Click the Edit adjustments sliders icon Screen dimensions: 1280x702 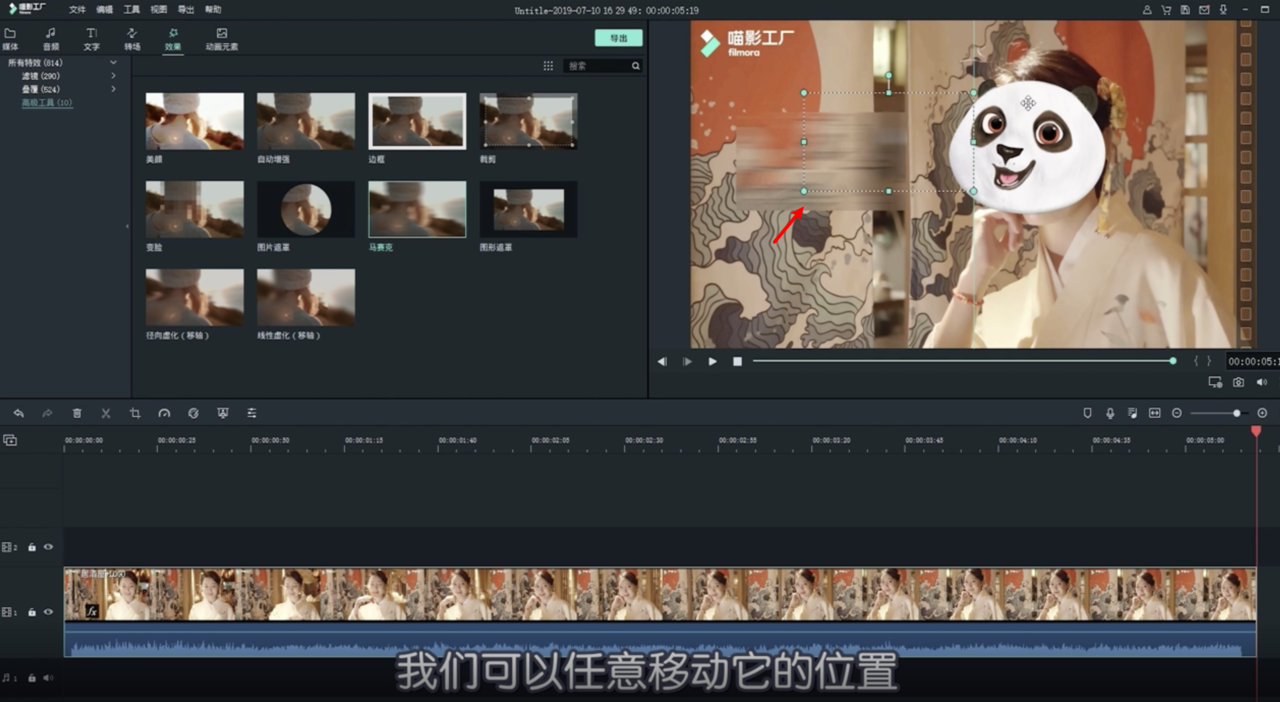[252, 413]
